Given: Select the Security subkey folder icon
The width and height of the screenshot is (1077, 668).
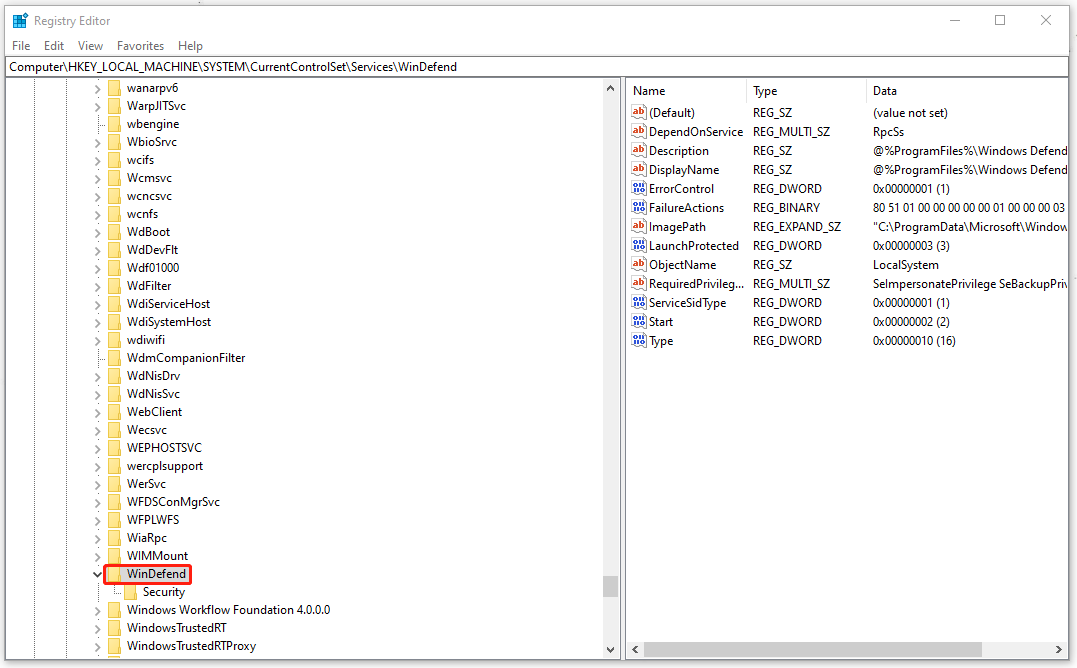Looking at the screenshot, I should click(x=131, y=592).
